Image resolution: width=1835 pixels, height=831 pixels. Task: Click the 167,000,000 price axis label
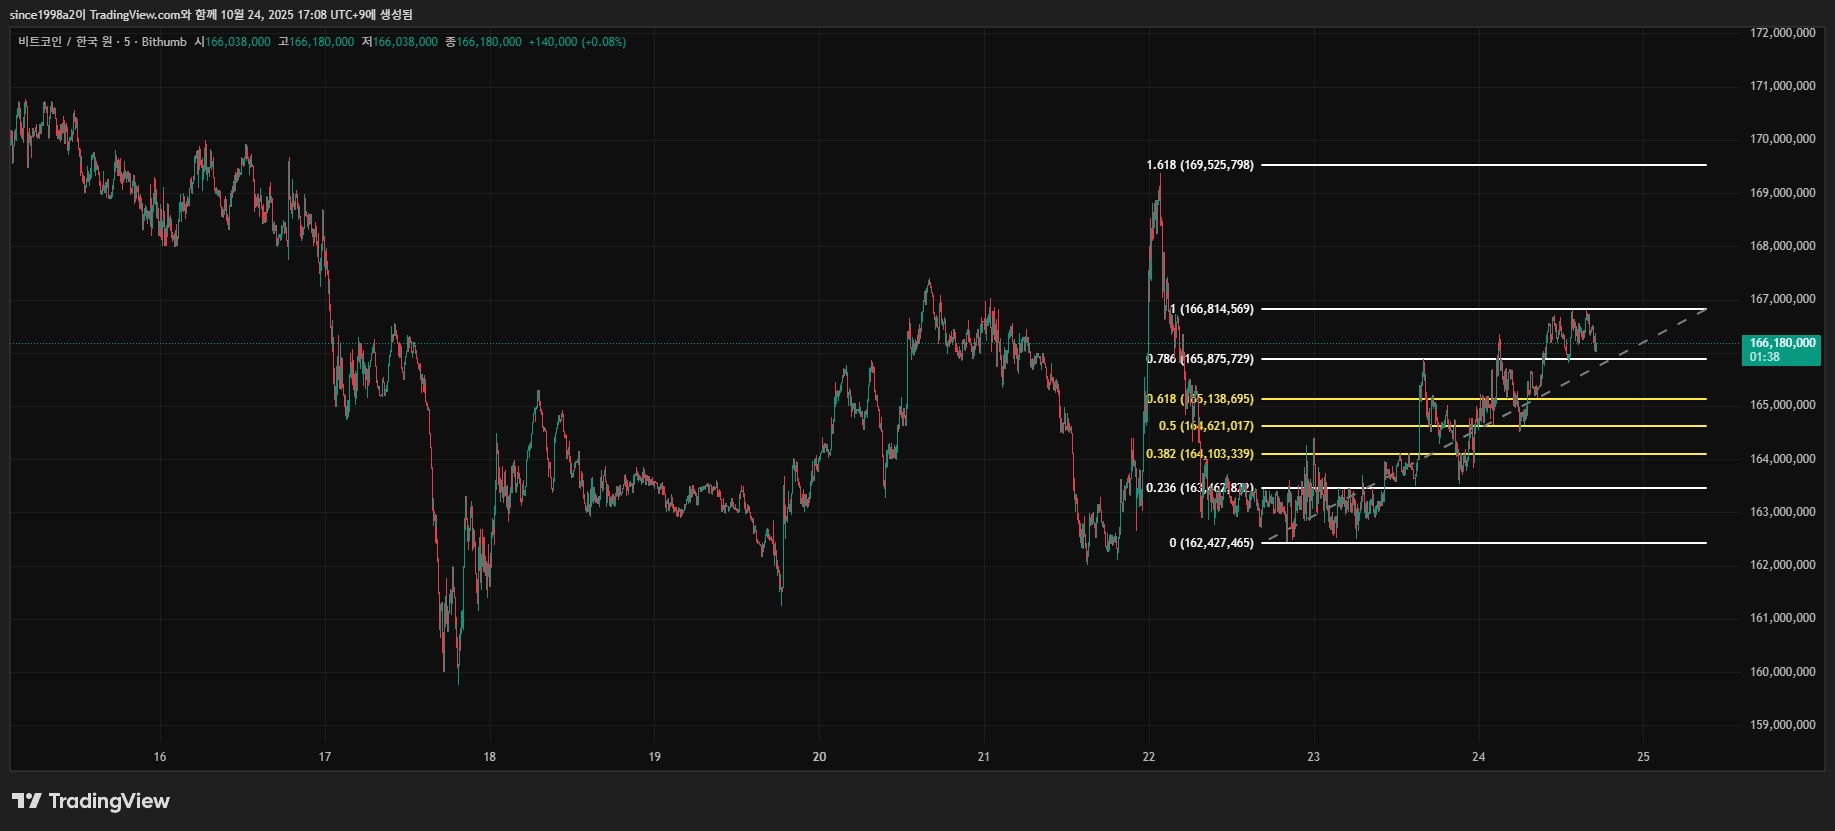[1783, 299]
